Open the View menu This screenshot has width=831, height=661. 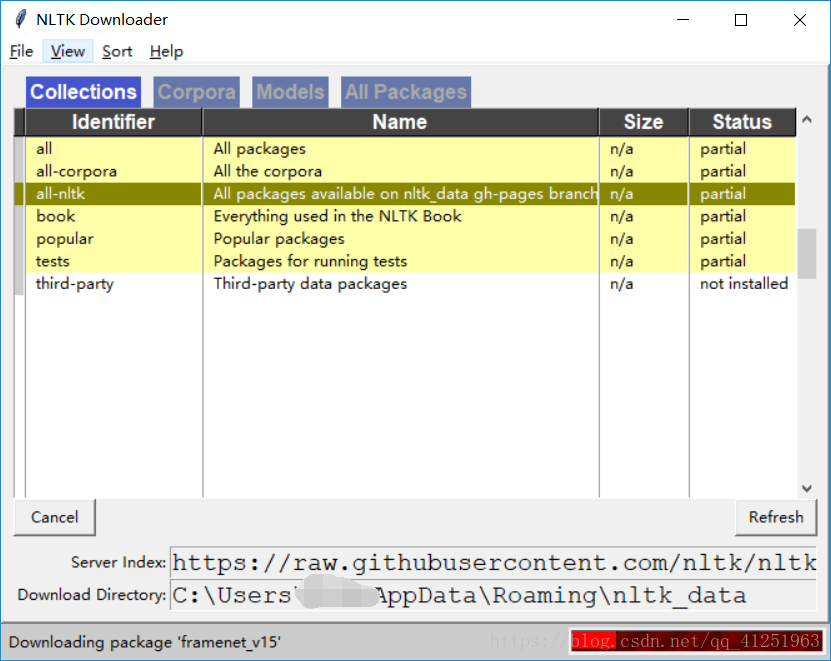tap(67, 51)
